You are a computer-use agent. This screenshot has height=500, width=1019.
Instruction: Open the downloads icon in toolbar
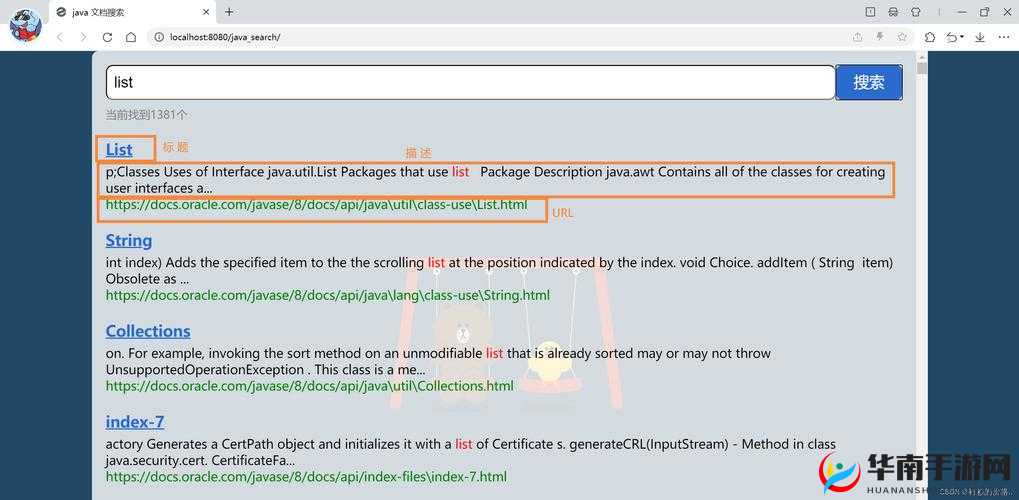click(x=979, y=37)
